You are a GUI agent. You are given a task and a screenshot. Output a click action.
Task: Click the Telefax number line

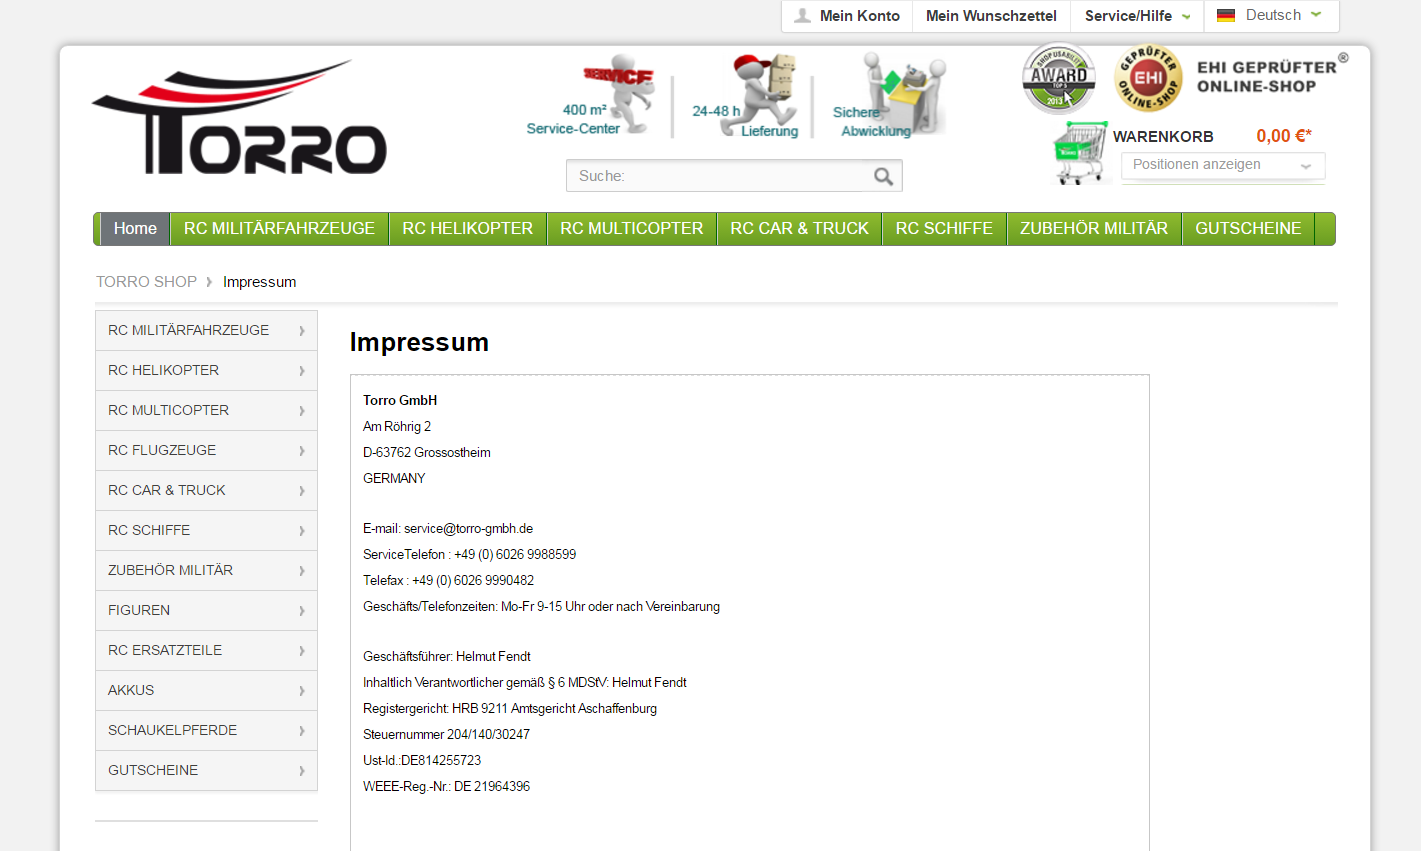(x=448, y=580)
